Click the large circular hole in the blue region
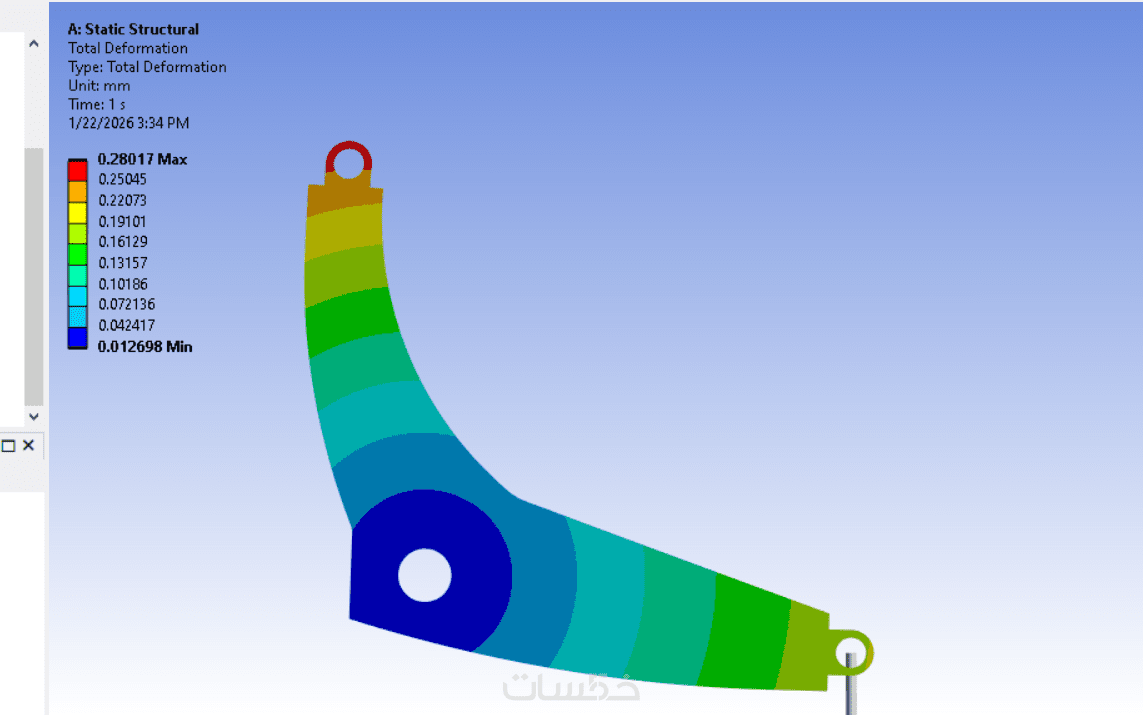The height and width of the screenshot is (715, 1143). (x=425, y=575)
